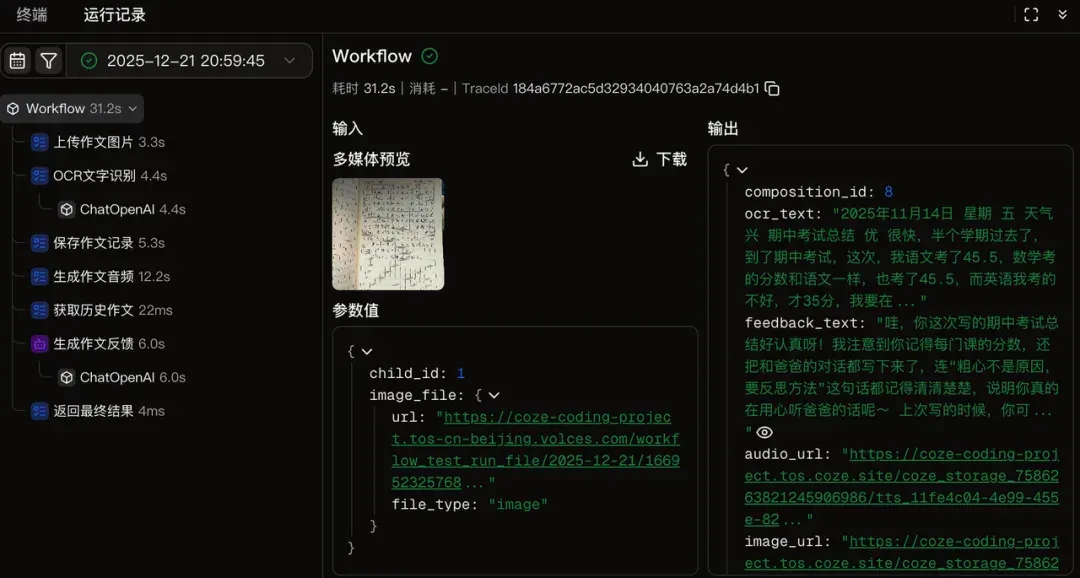Click the TraceId value 184a6772ac5d...
The width and height of the screenshot is (1080, 578).
point(636,89)
